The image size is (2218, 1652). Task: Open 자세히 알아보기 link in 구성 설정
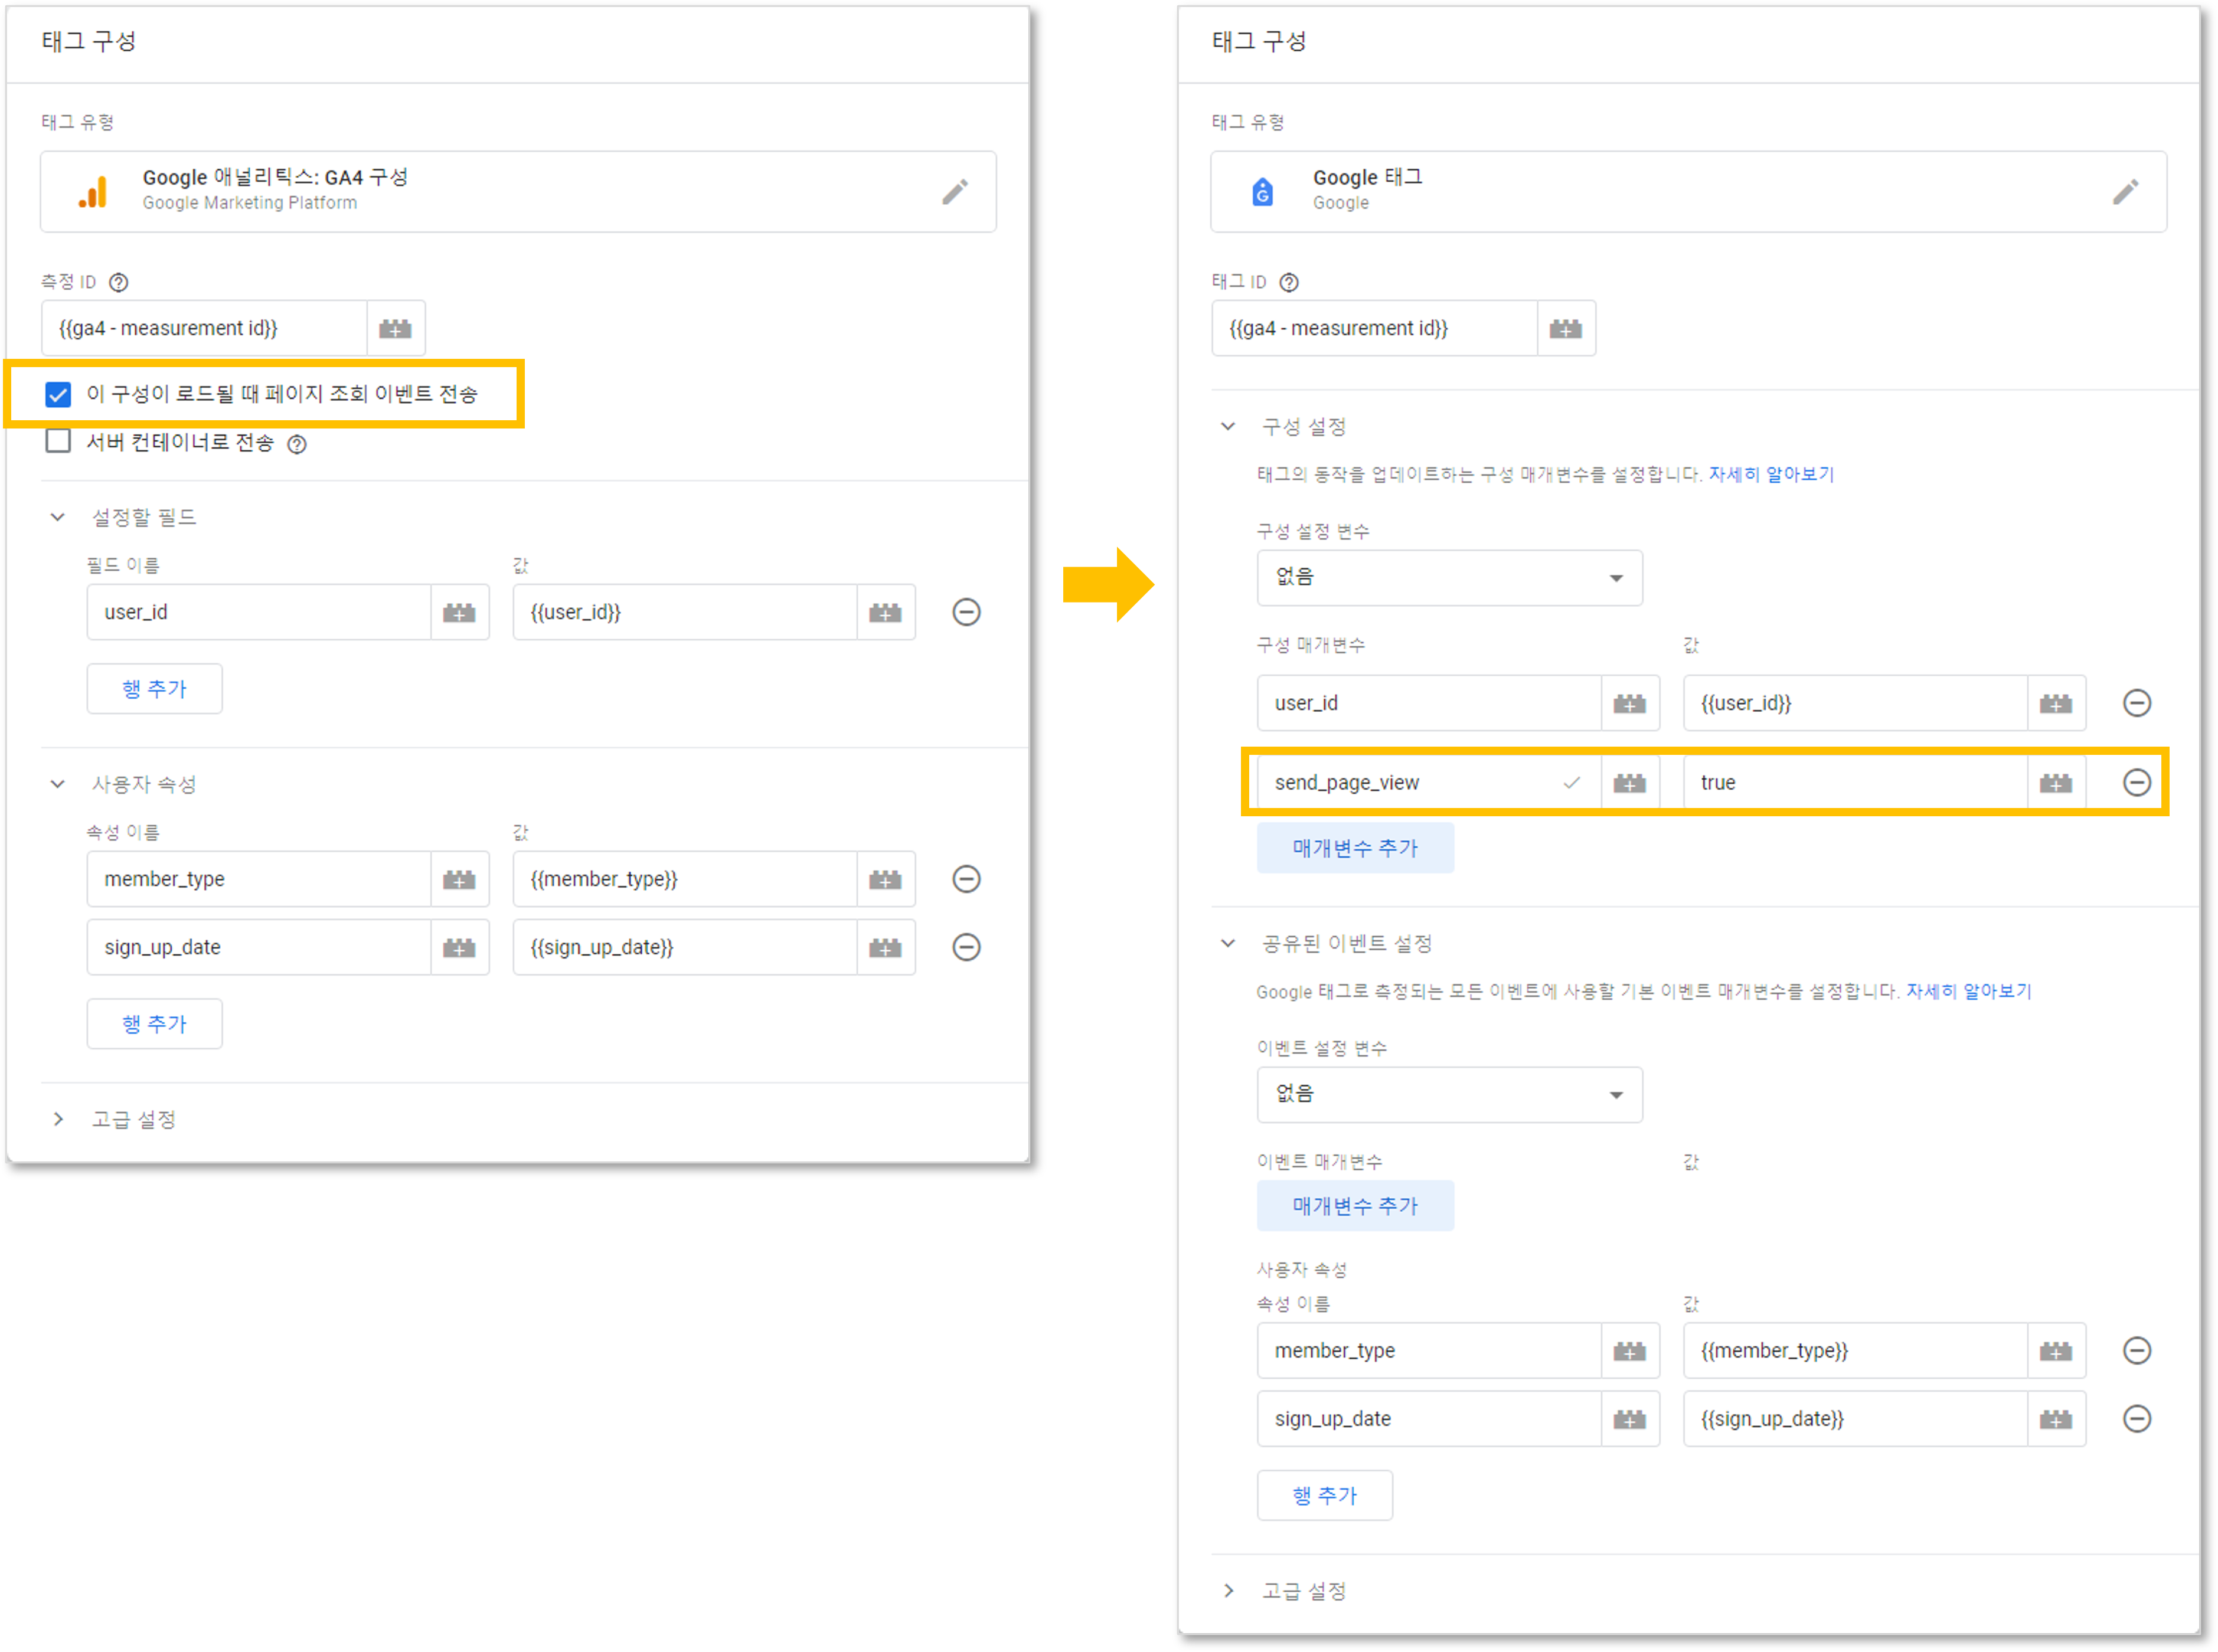[1771, 474]
